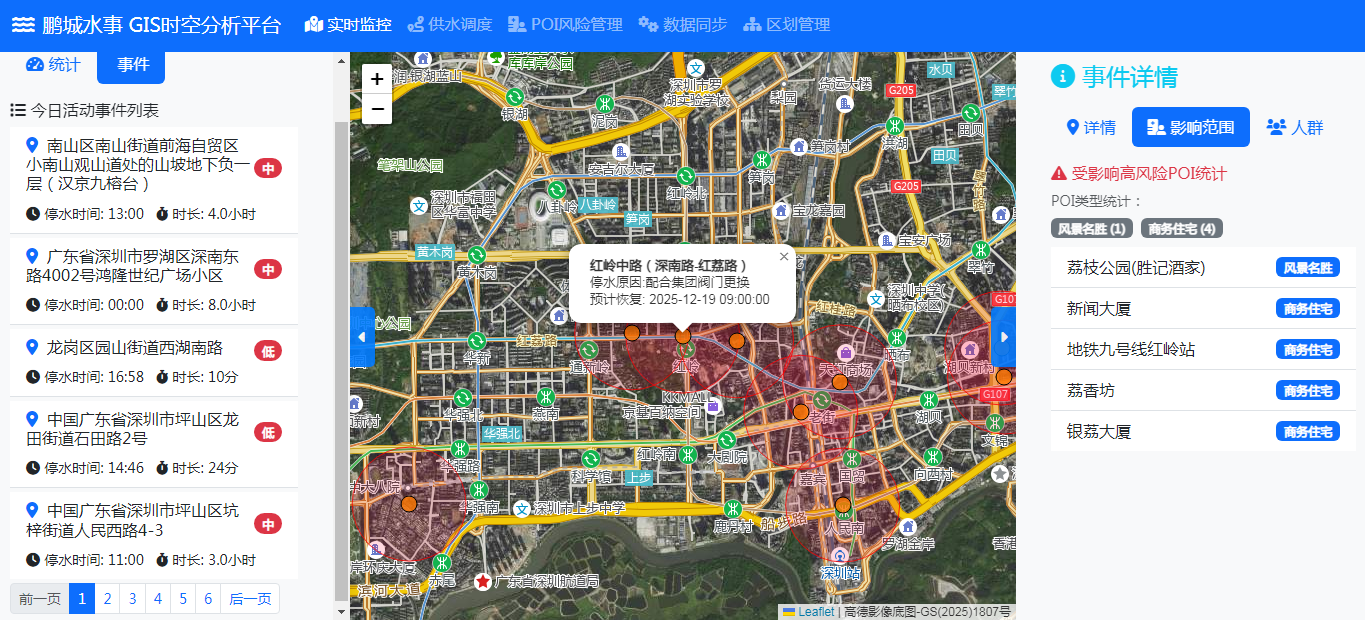Collapse the left panel with the blue arrow
The height and width of the screenshot is (620, 1365).
362,337
